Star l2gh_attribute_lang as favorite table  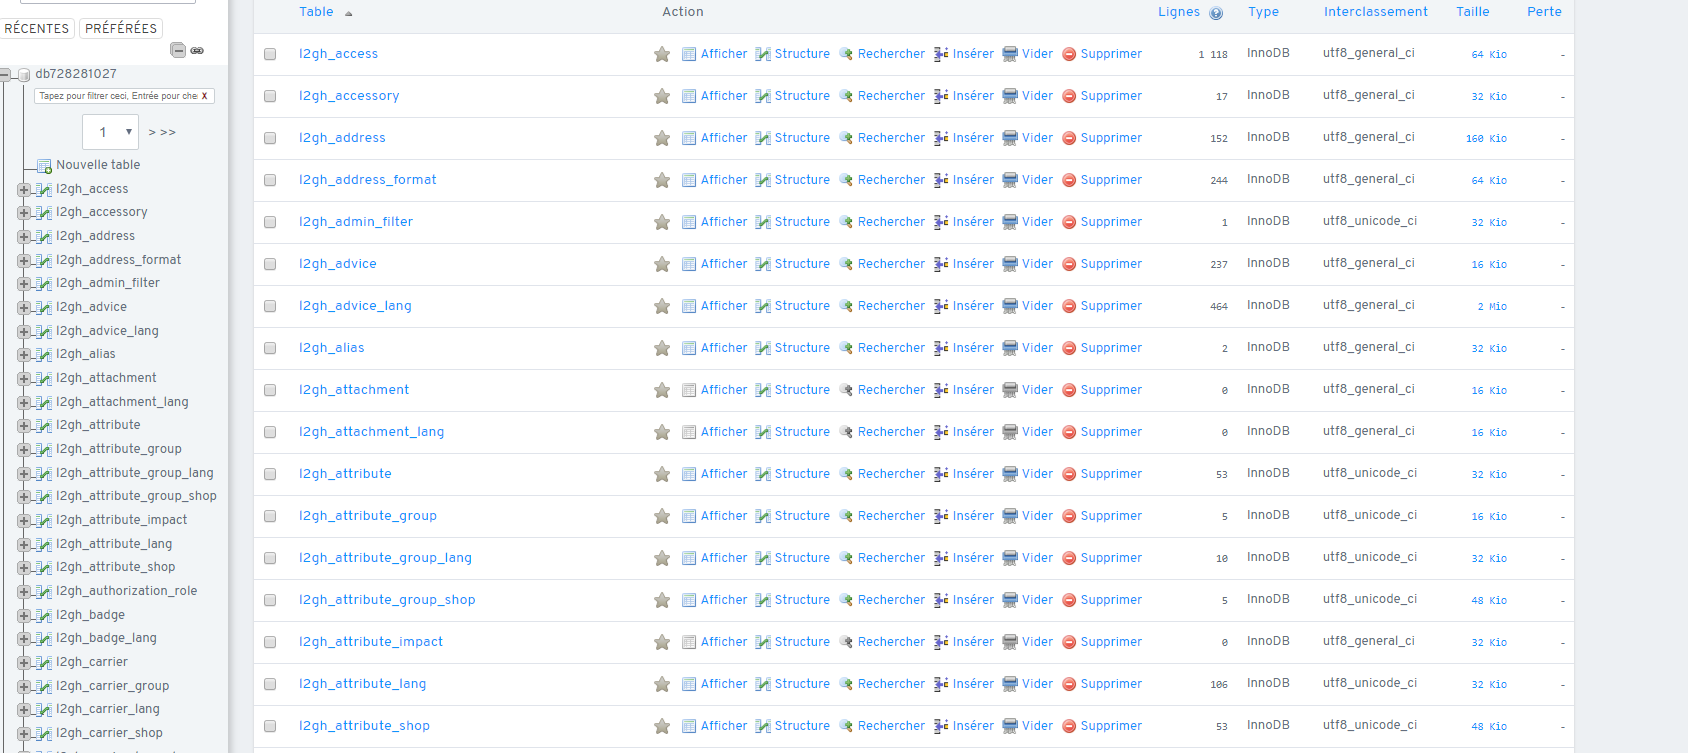coord(662,684)
